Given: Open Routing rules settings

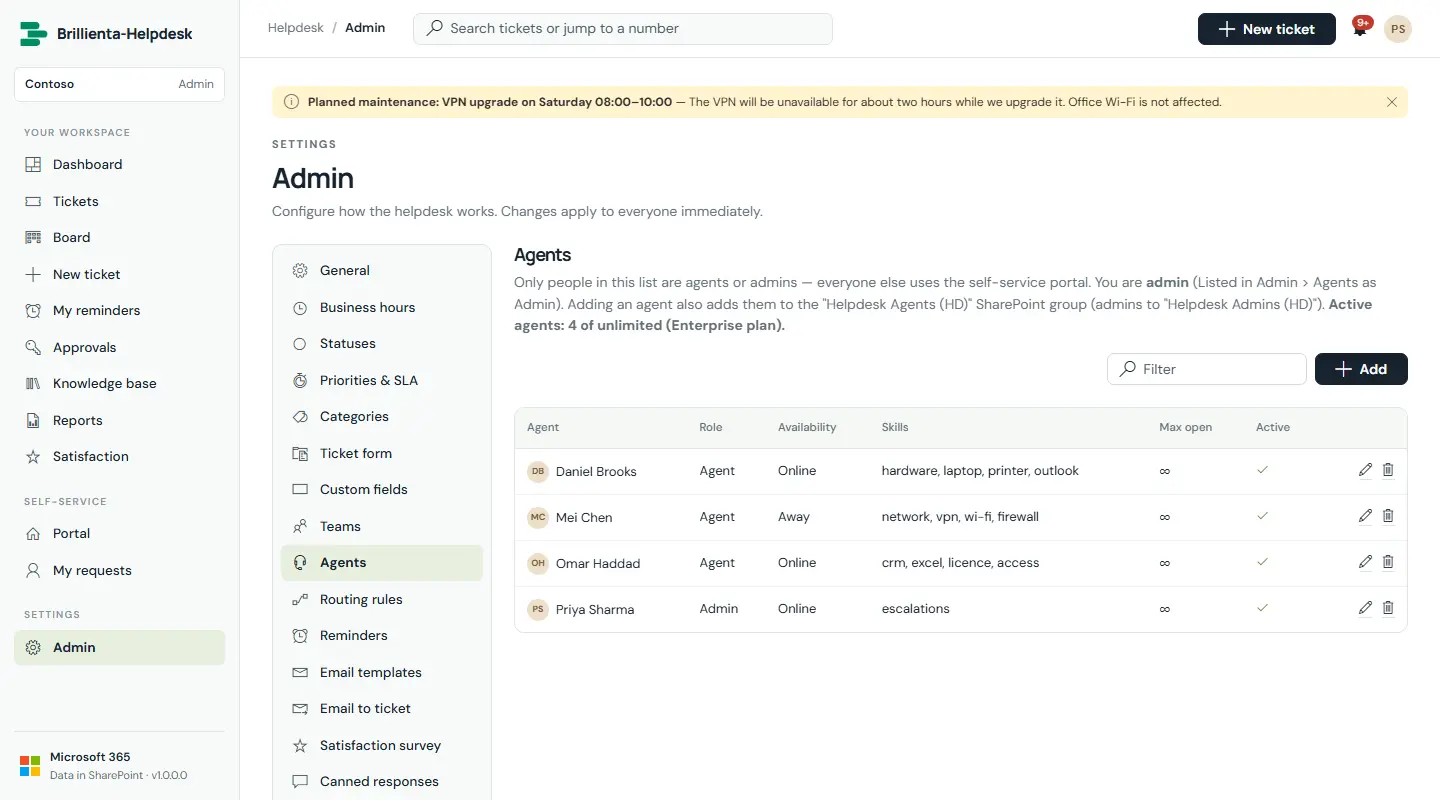Looking at the screenshot, I should [x=382, y=599].
